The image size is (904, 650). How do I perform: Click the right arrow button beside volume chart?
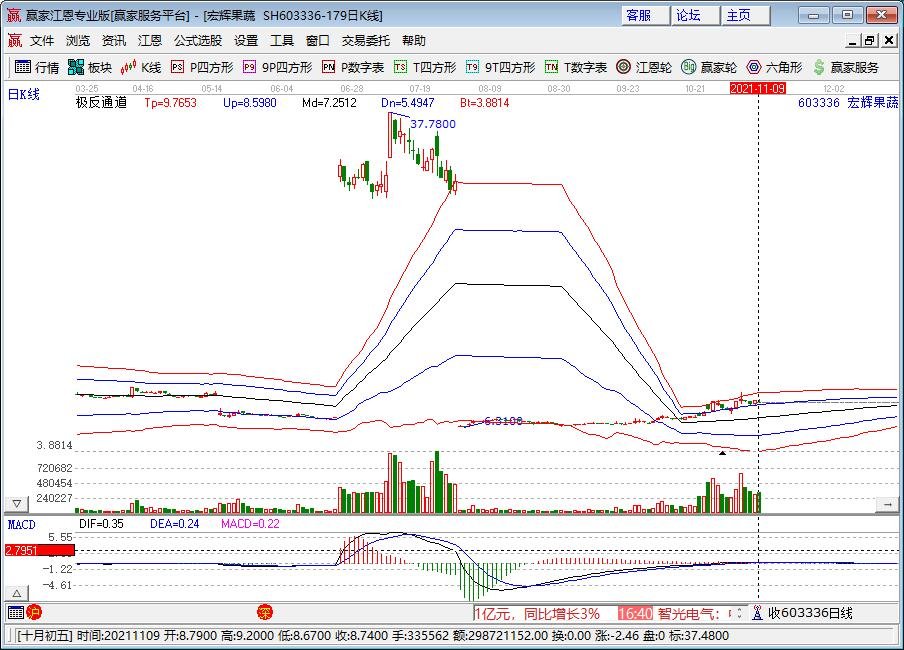pyautogui.click(x=887, y=504)
